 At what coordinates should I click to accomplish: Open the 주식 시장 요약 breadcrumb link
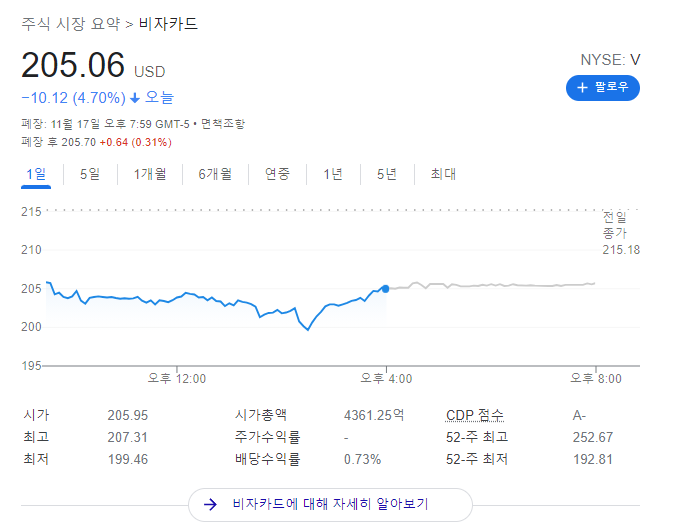point(71,23)
